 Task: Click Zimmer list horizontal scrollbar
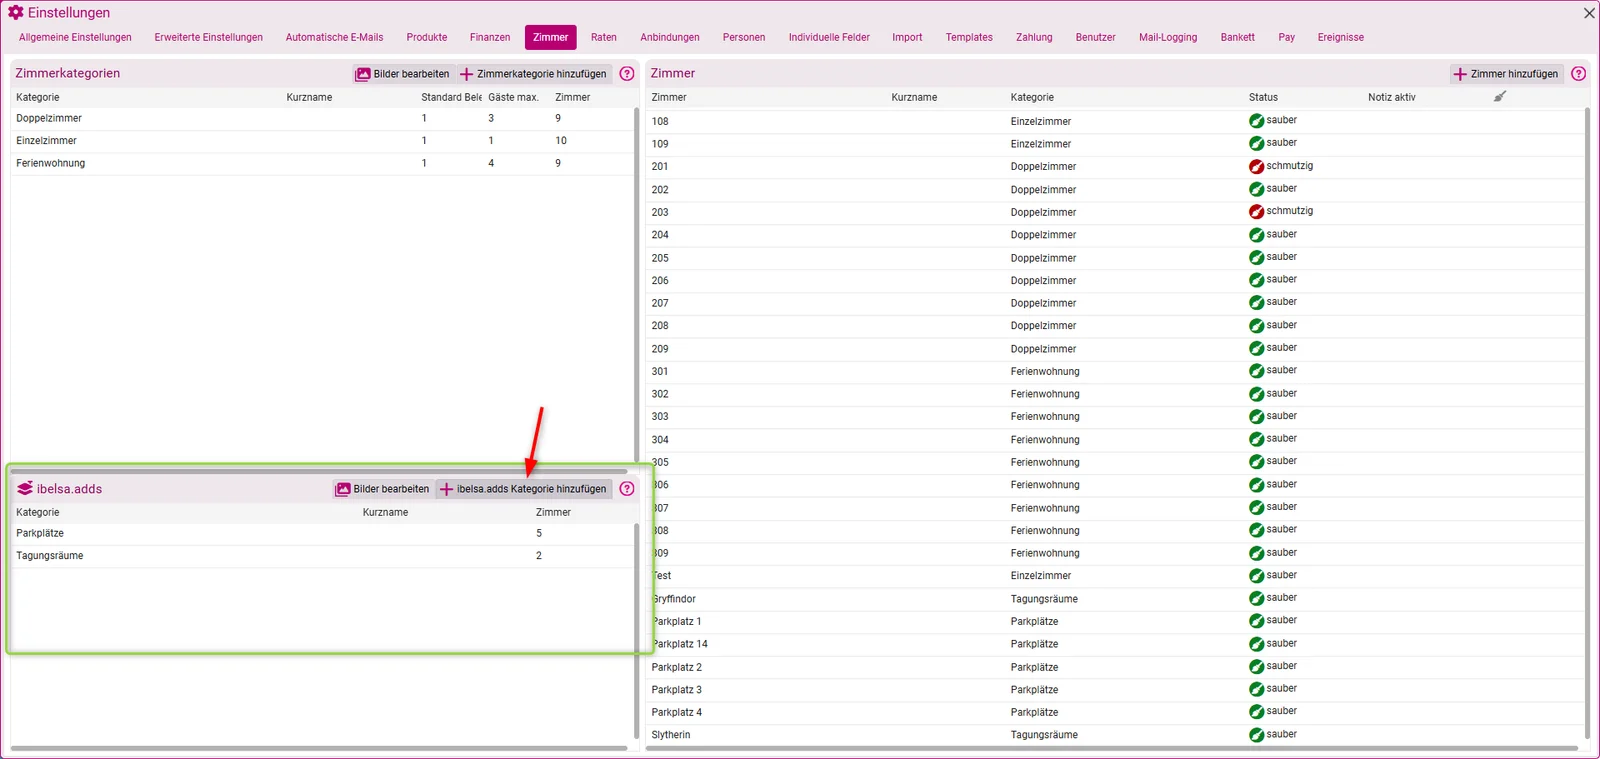[1112, 748]
